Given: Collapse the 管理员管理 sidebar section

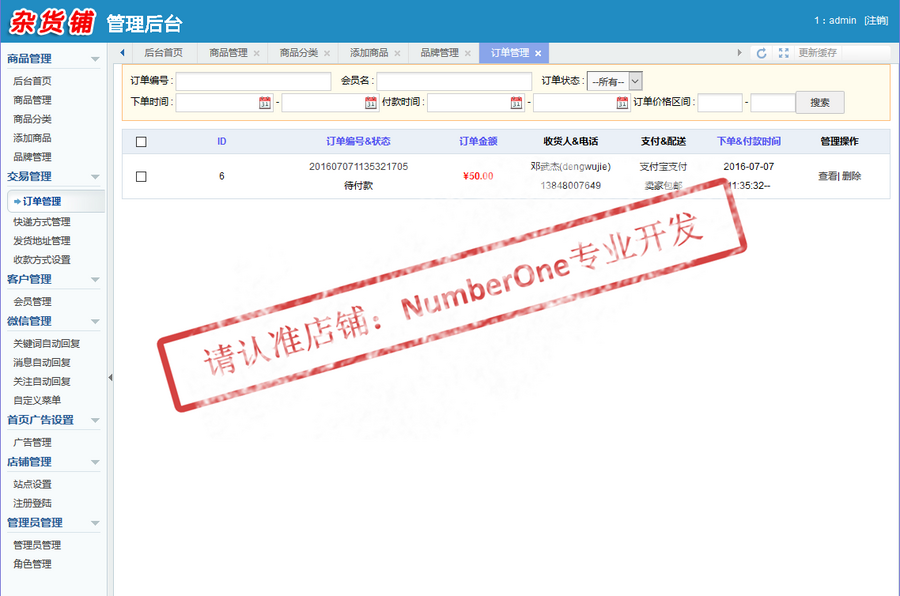Looking at the screenshot, I should [97, 522].
